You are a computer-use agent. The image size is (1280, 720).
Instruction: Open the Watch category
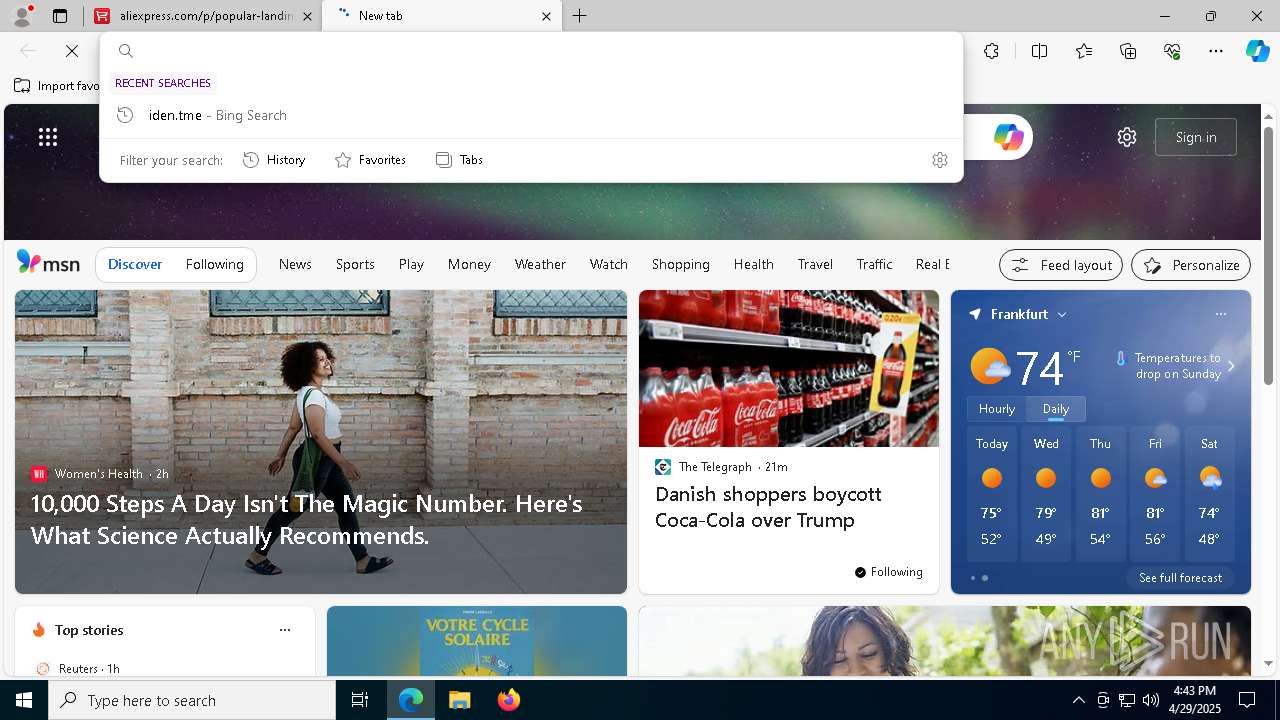[609, 264]
